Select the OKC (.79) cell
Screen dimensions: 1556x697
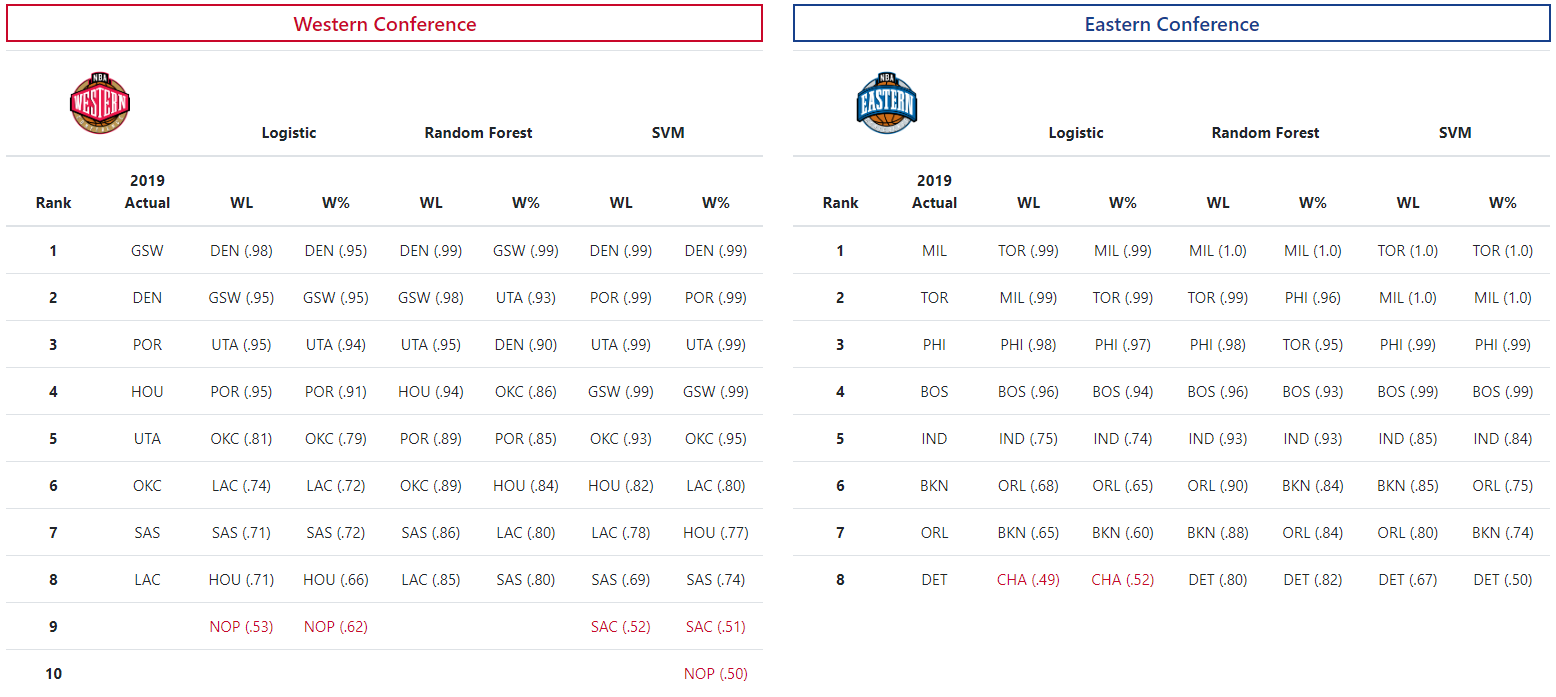[x=336, y=439]
